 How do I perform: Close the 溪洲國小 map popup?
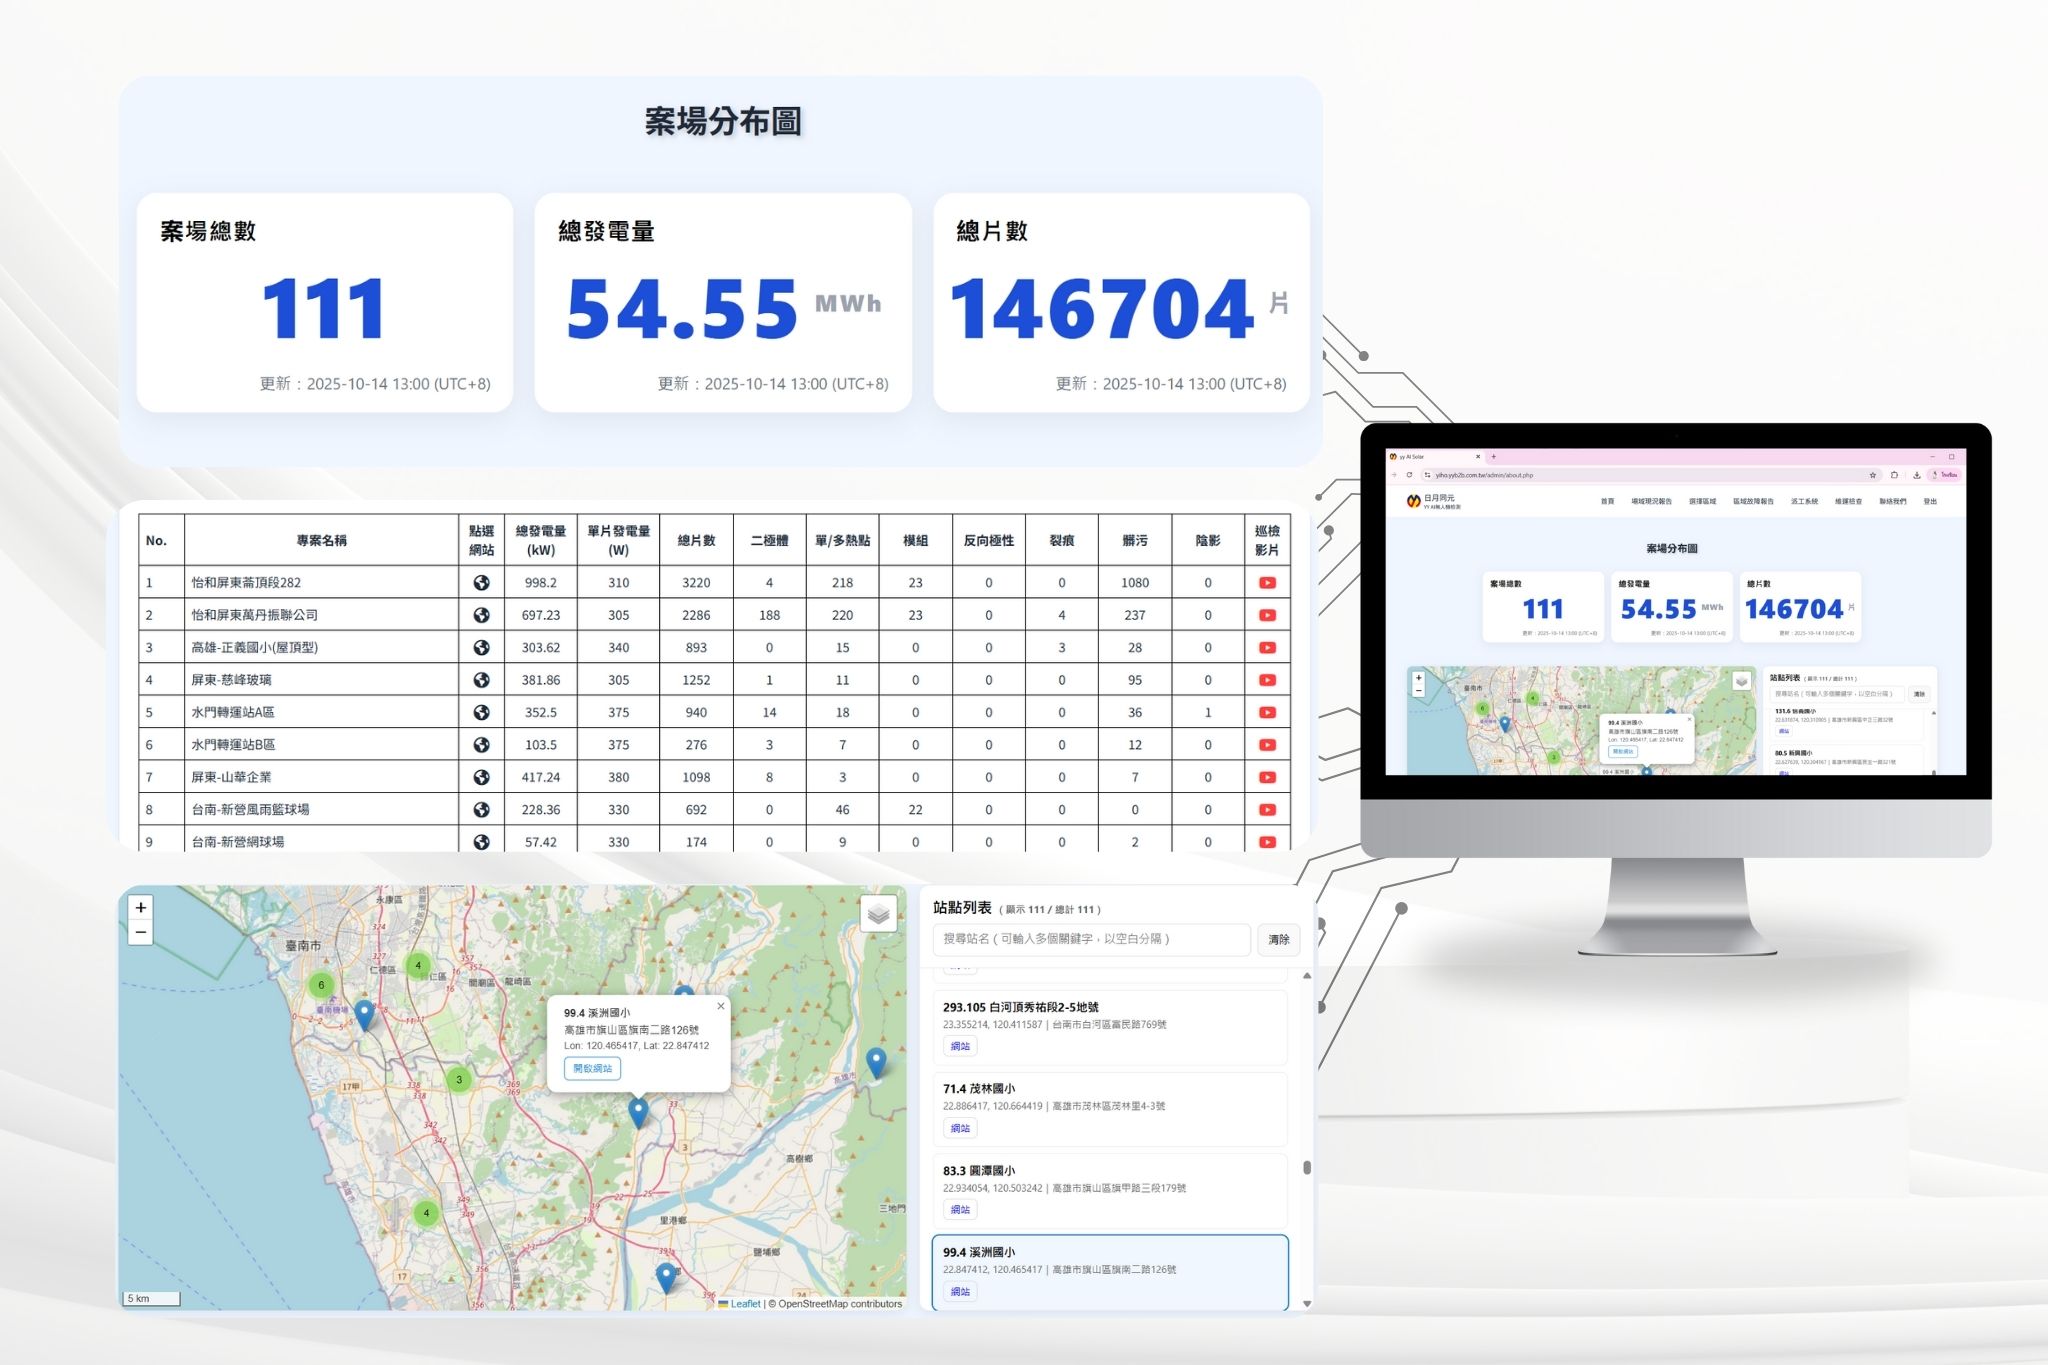pos(720,1006)
